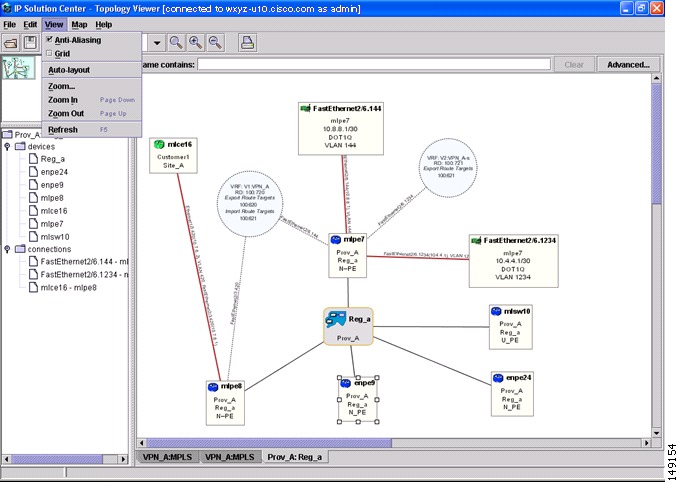Open the File menu
Screen dimensions: 678x482
[9, 25]
